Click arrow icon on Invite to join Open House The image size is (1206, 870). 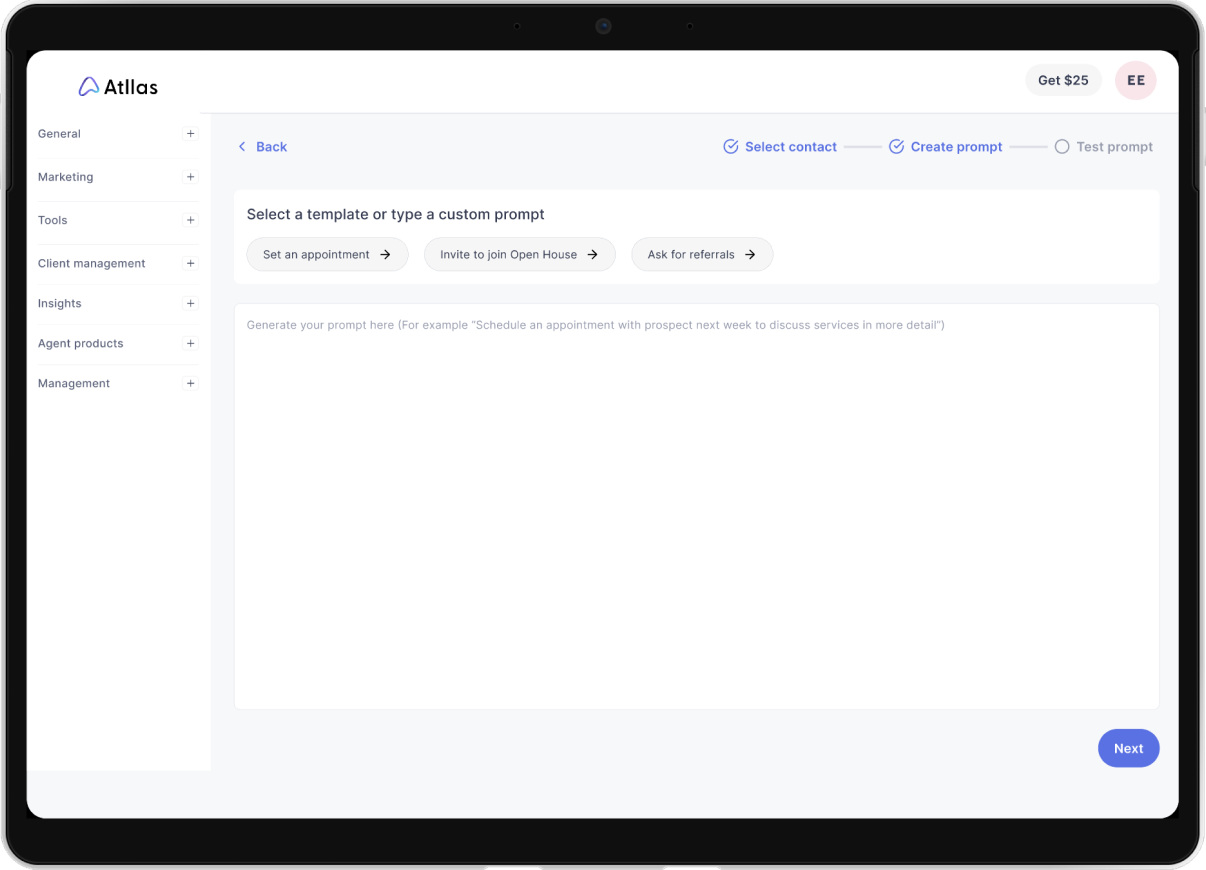592,255
